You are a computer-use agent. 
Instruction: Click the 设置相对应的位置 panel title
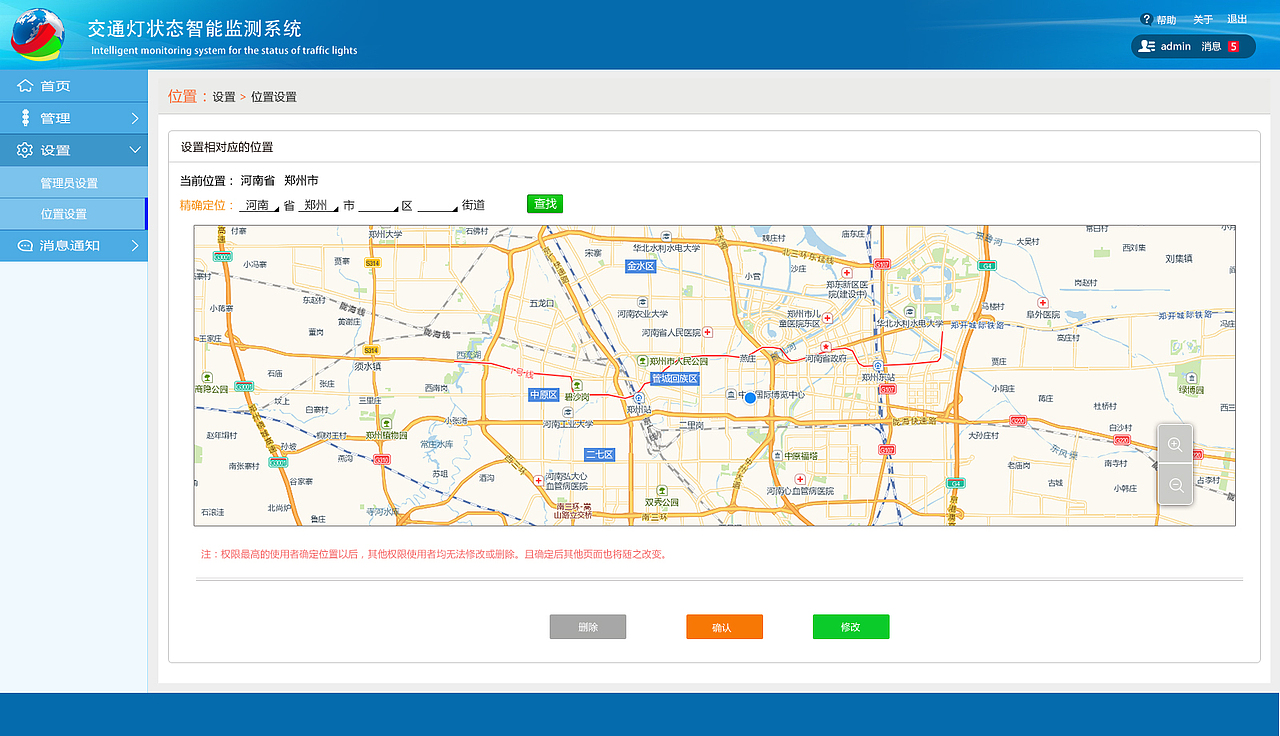click(x=227, y=147)
